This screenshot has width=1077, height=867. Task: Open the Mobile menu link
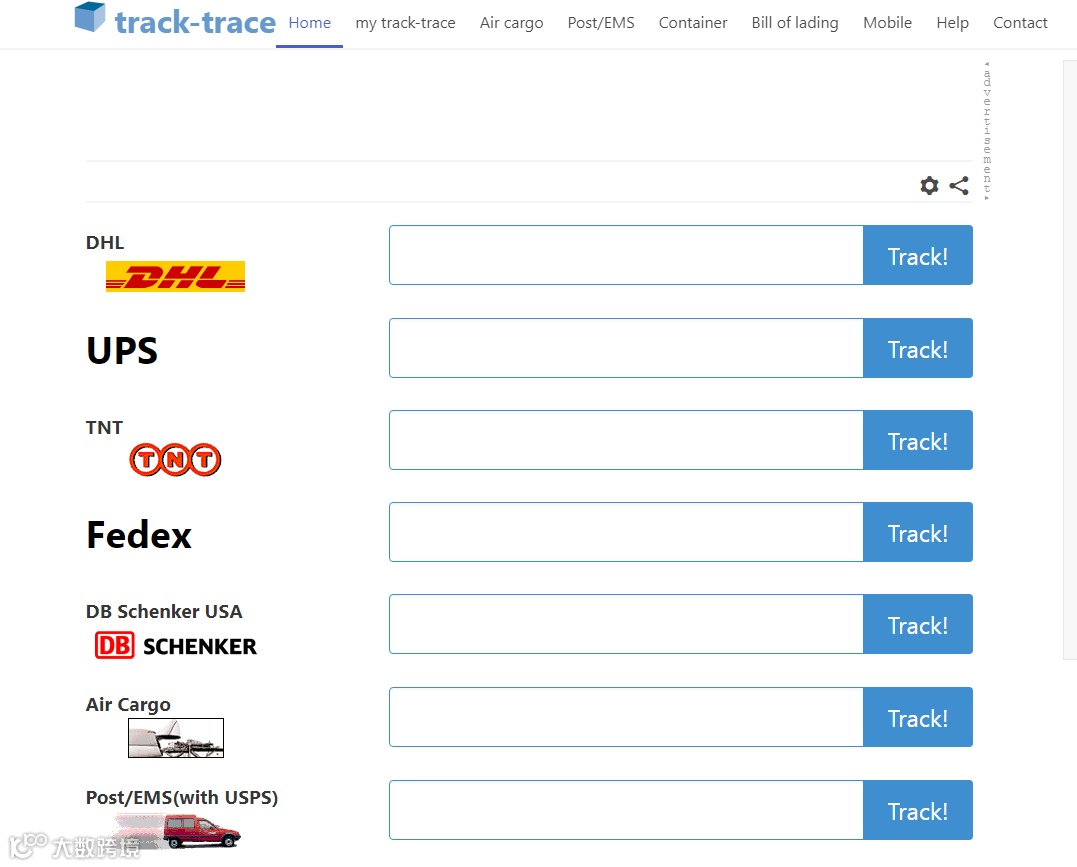[887, 23]
